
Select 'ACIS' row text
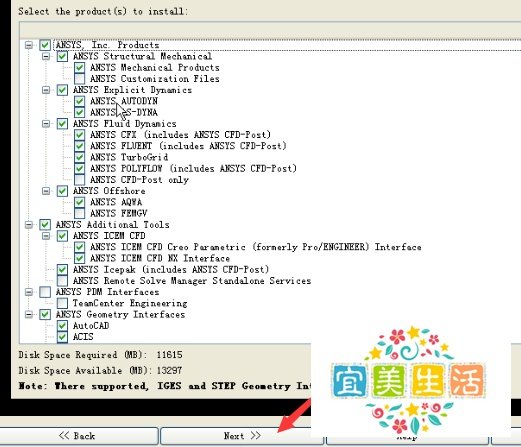[83, 337]
